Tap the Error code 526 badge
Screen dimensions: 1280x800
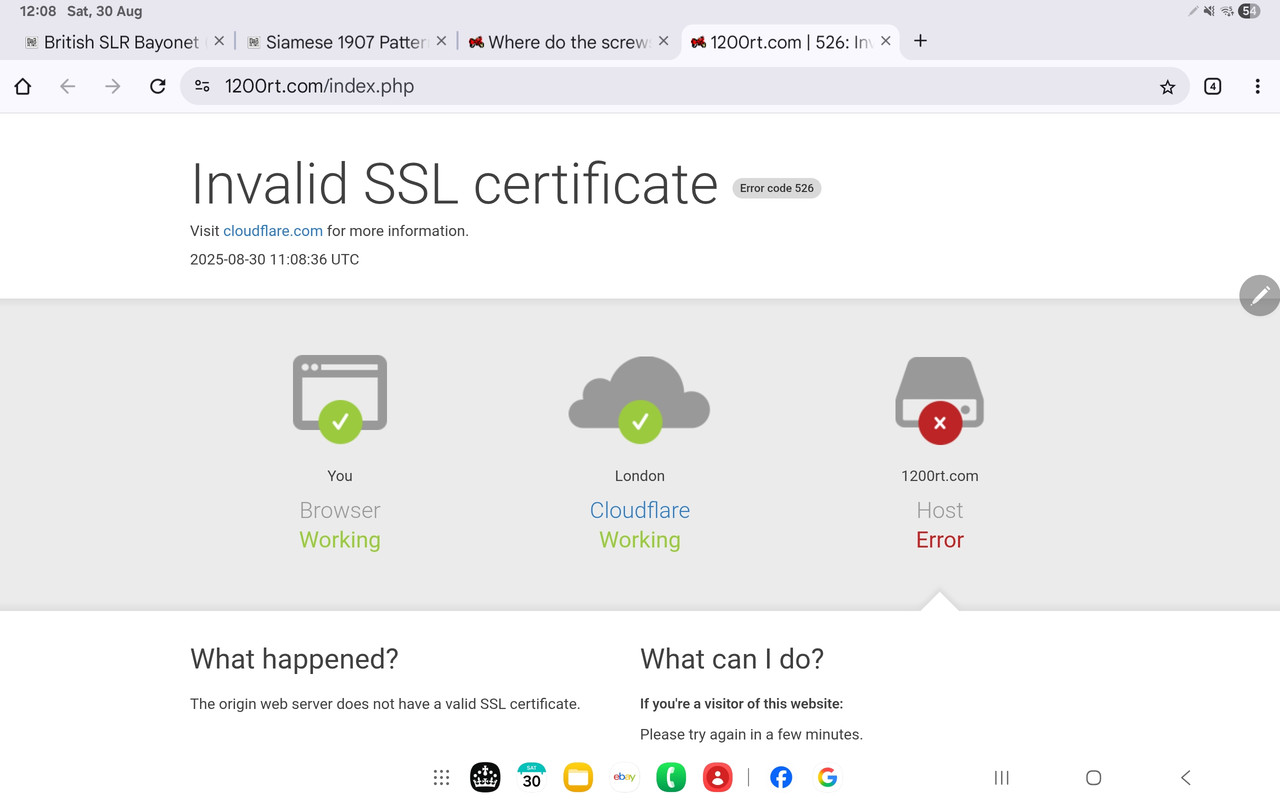(777, 188)
